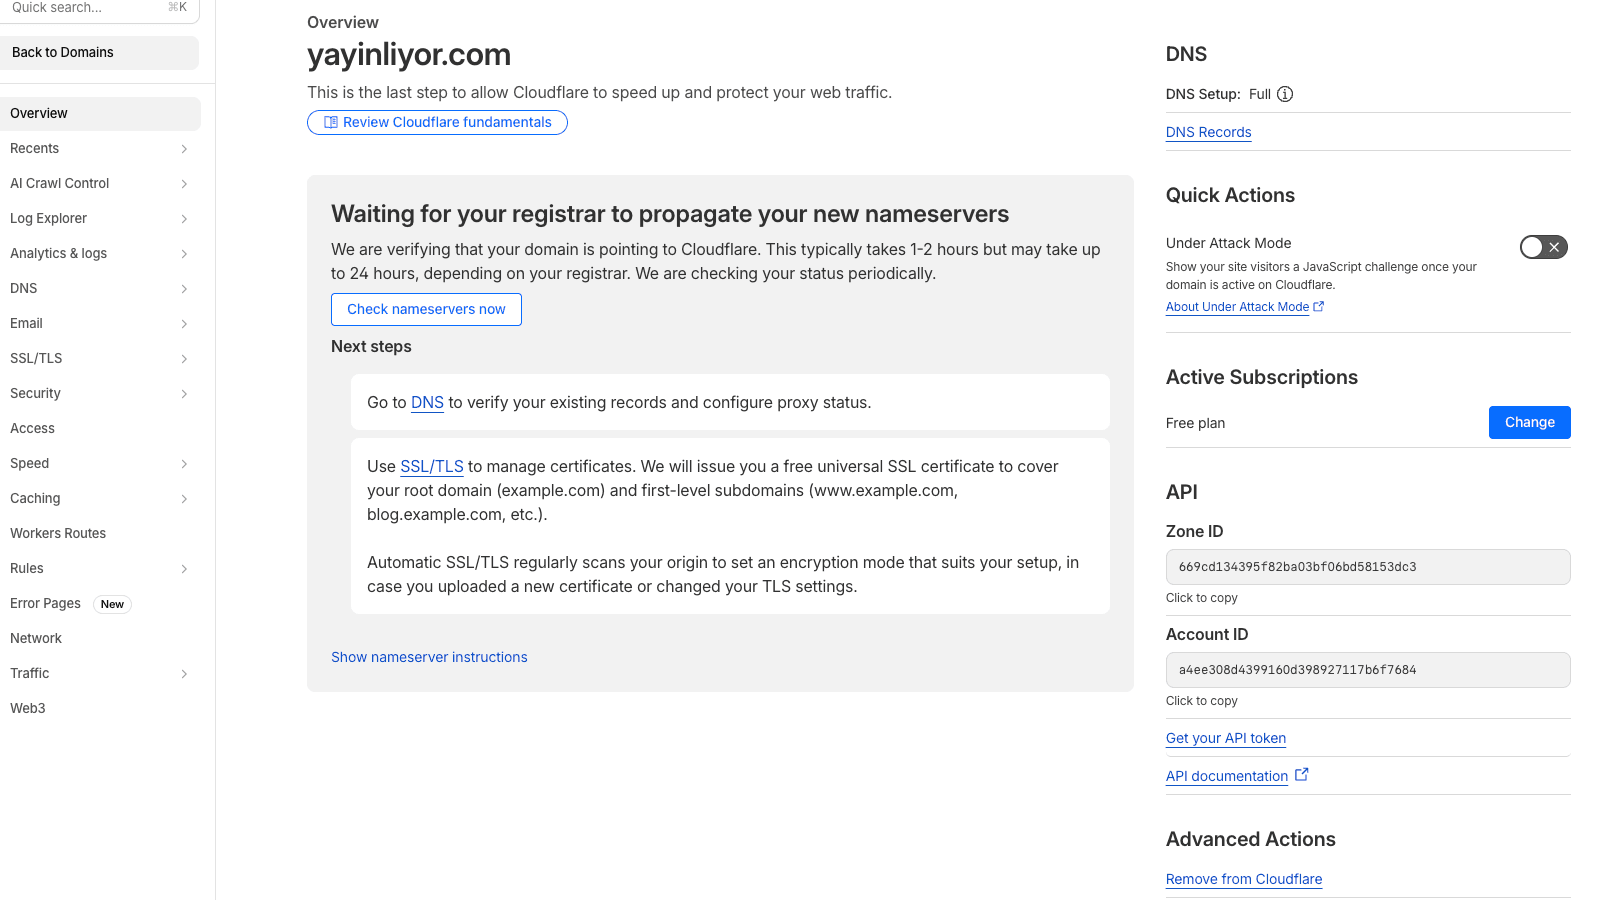
Task: Click book icon in Review Cloudflare fundamentals
Action: (331, 122)
